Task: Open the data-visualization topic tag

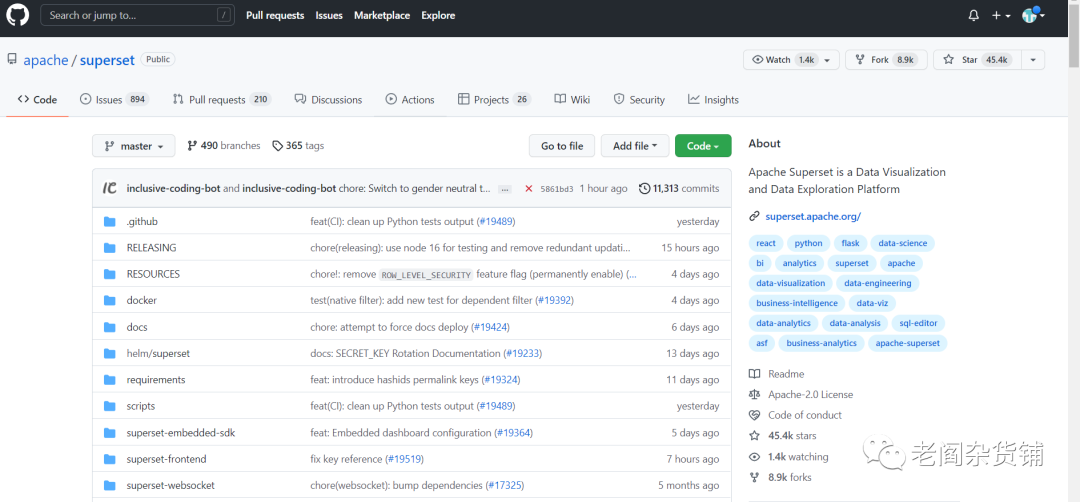Action: (x=790, y=283)
